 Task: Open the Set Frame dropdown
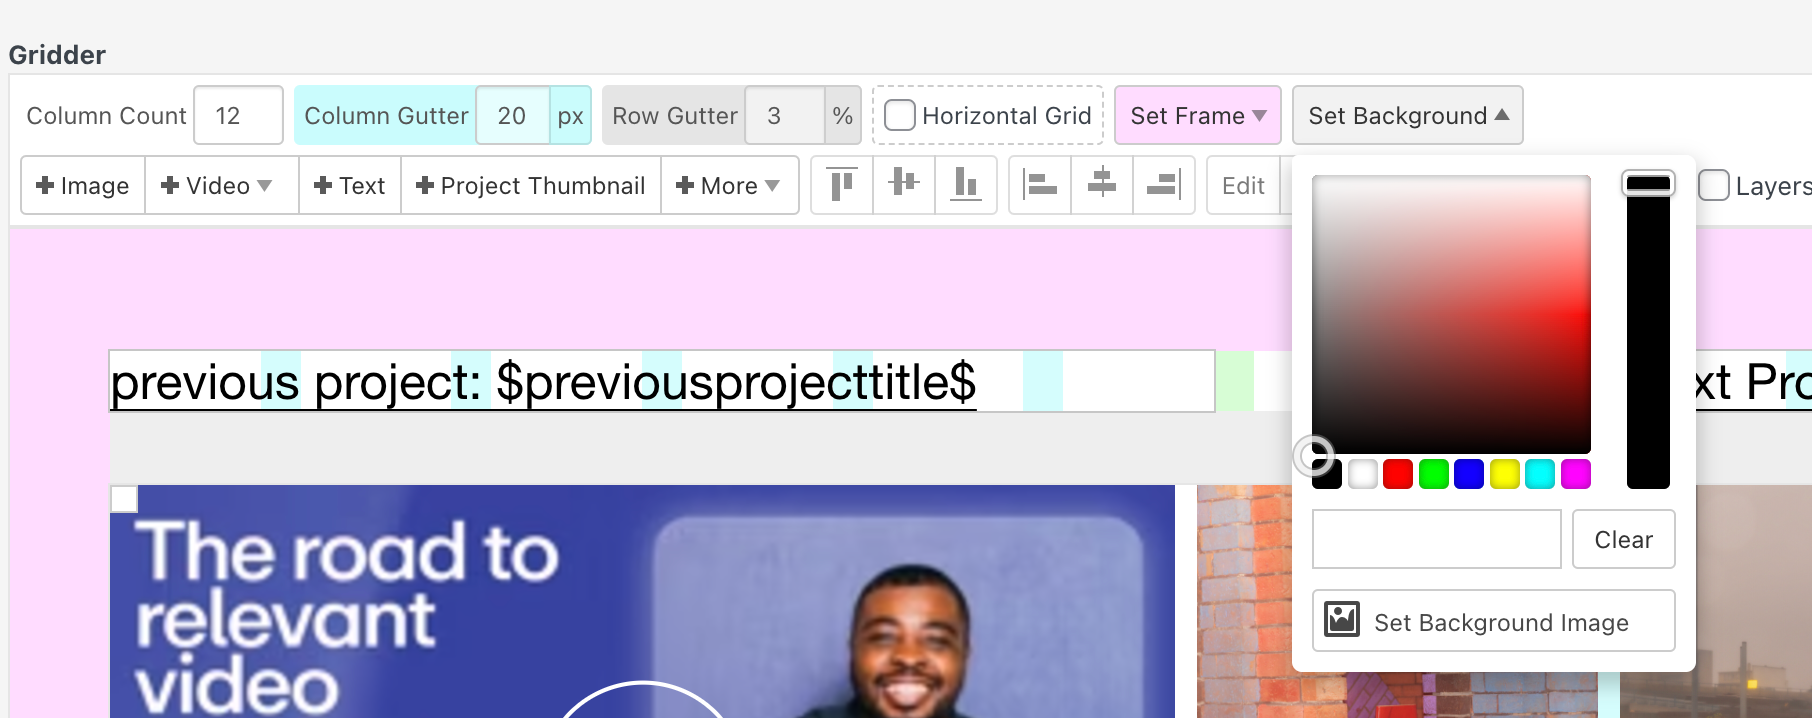(x=1197, y=116)
